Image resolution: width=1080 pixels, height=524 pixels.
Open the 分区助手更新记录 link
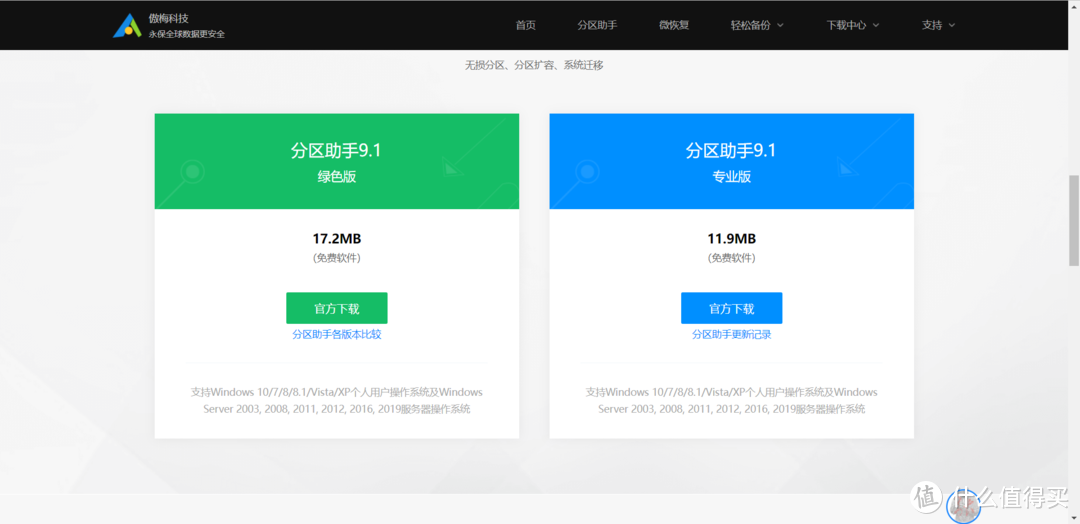point(731,335)
